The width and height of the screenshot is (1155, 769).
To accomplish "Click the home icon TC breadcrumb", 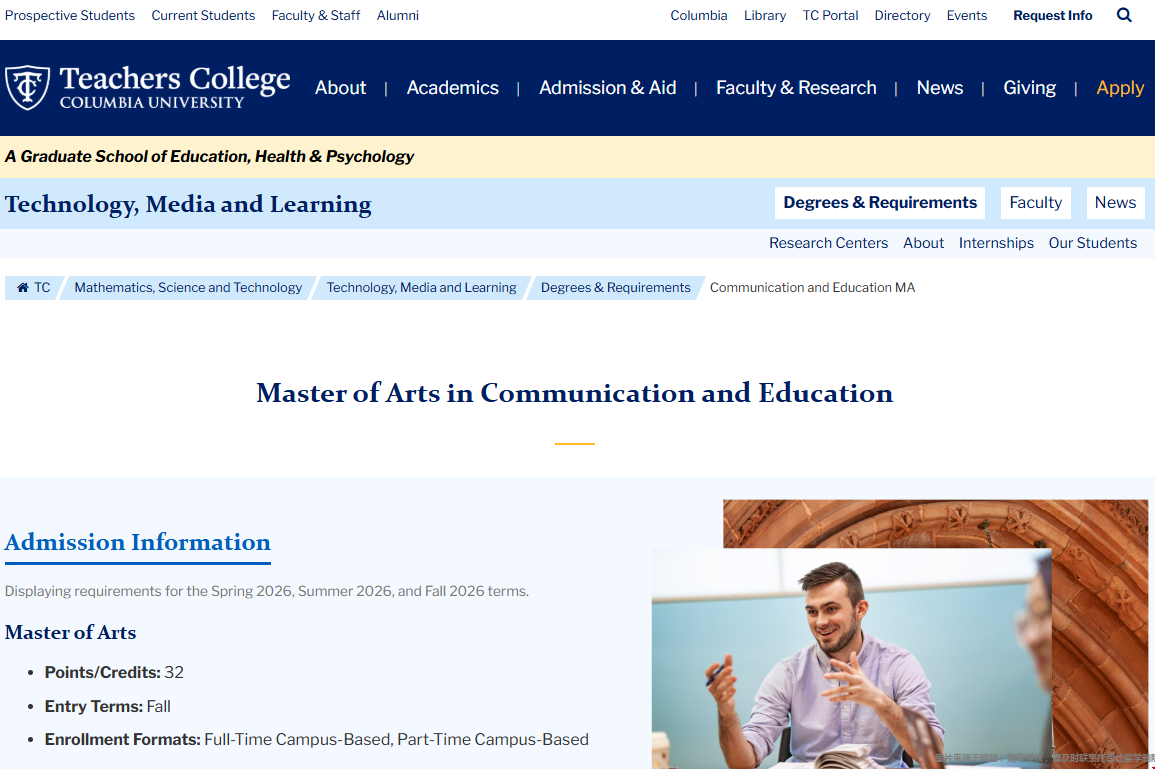I will 33,288.
